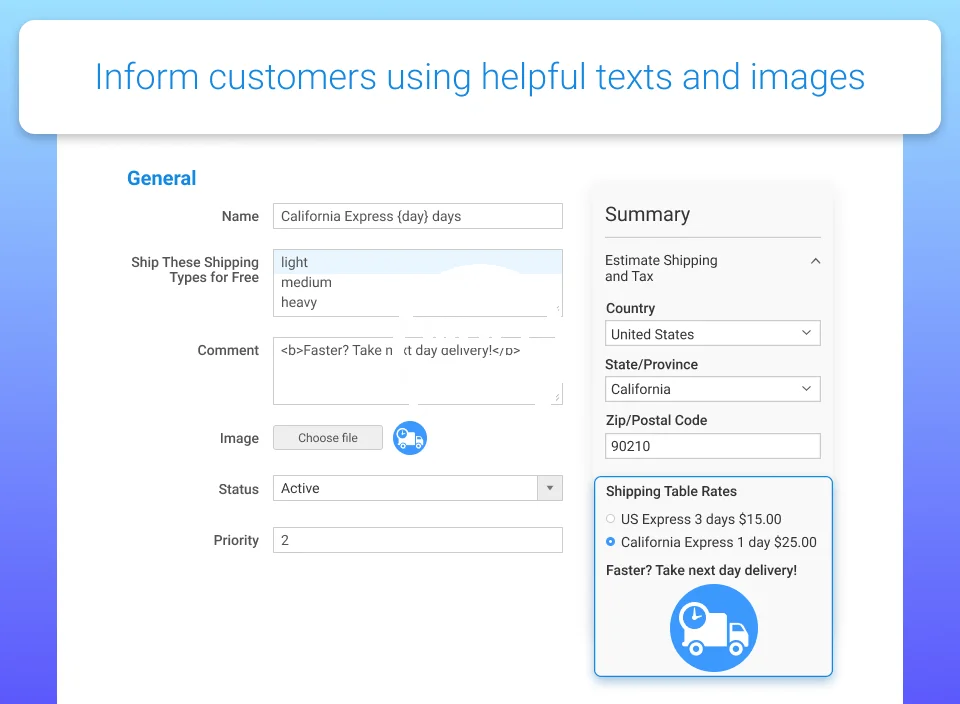Click the General section heading

click(x=161, y=178)
